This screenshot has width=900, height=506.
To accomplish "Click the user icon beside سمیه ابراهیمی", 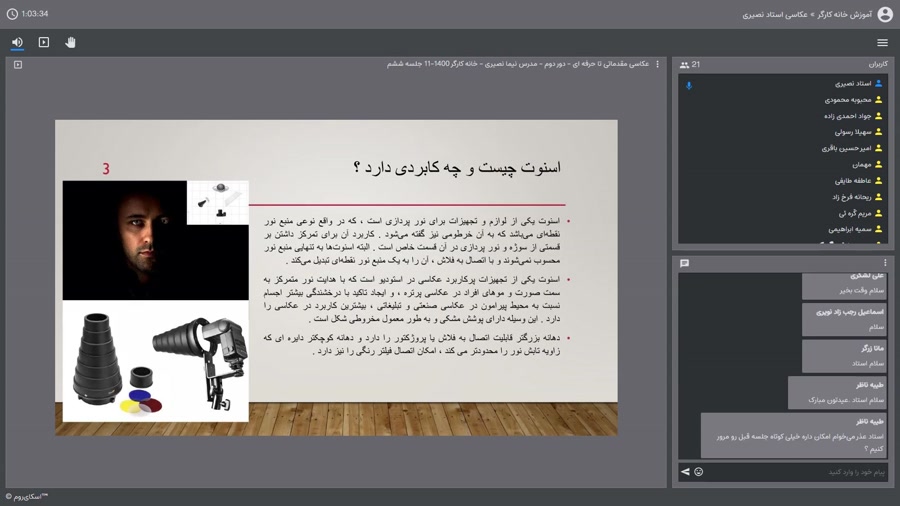I will tap(878, 229).
